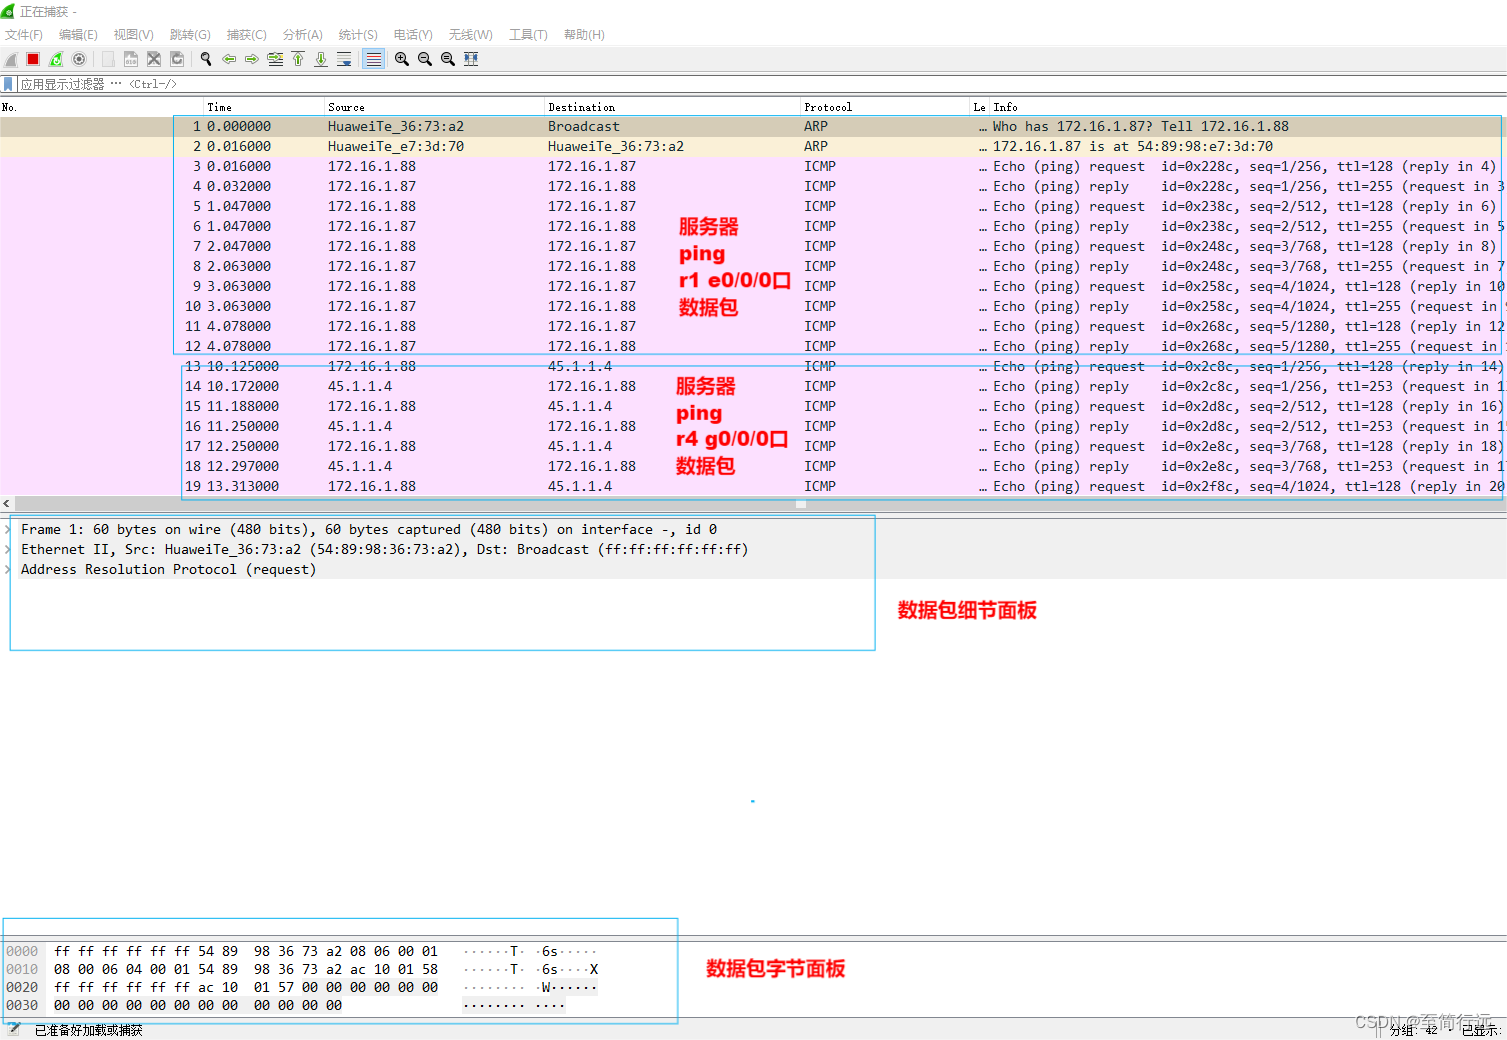Start capture with the shark fin icon
The height and width of the screenshot is (1040, 1507).
tap(11, 59)
